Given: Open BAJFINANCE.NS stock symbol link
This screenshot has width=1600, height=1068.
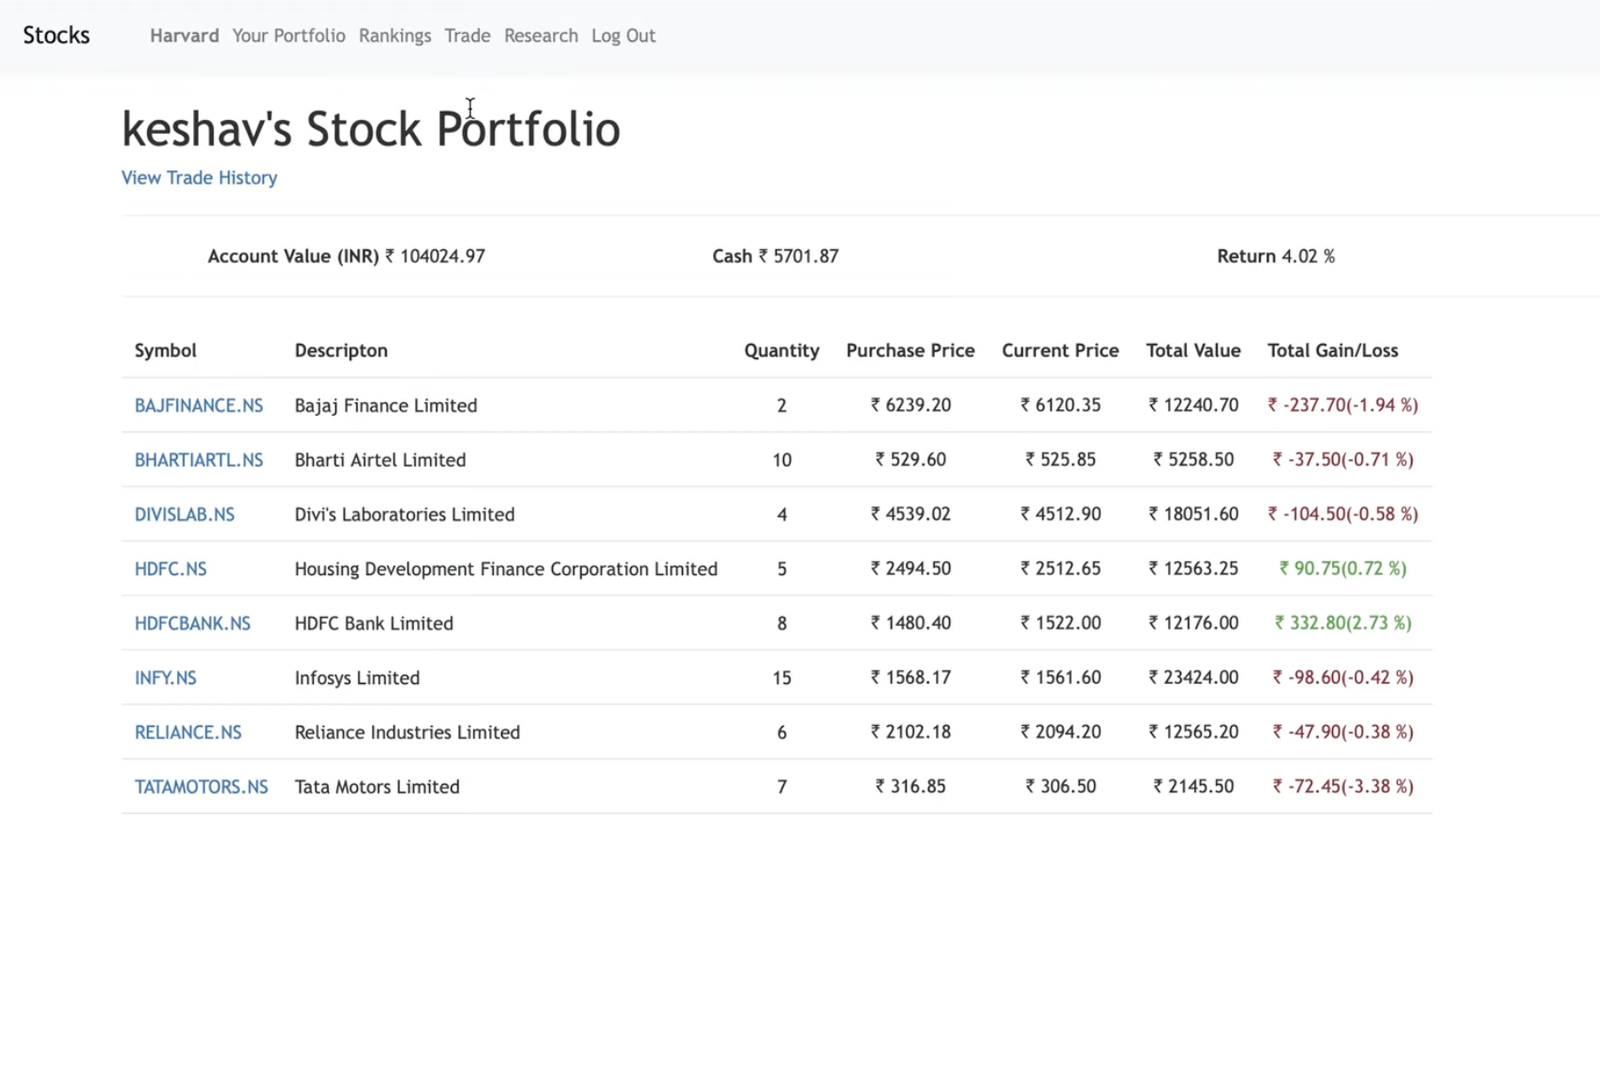Looking at the screenshot, I should [x=198, y=405].
